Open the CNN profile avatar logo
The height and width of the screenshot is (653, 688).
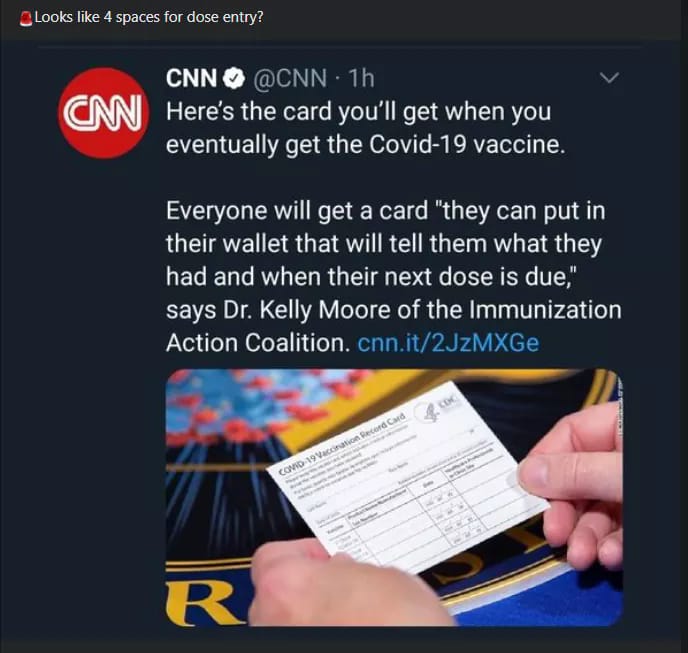(104, 113)
